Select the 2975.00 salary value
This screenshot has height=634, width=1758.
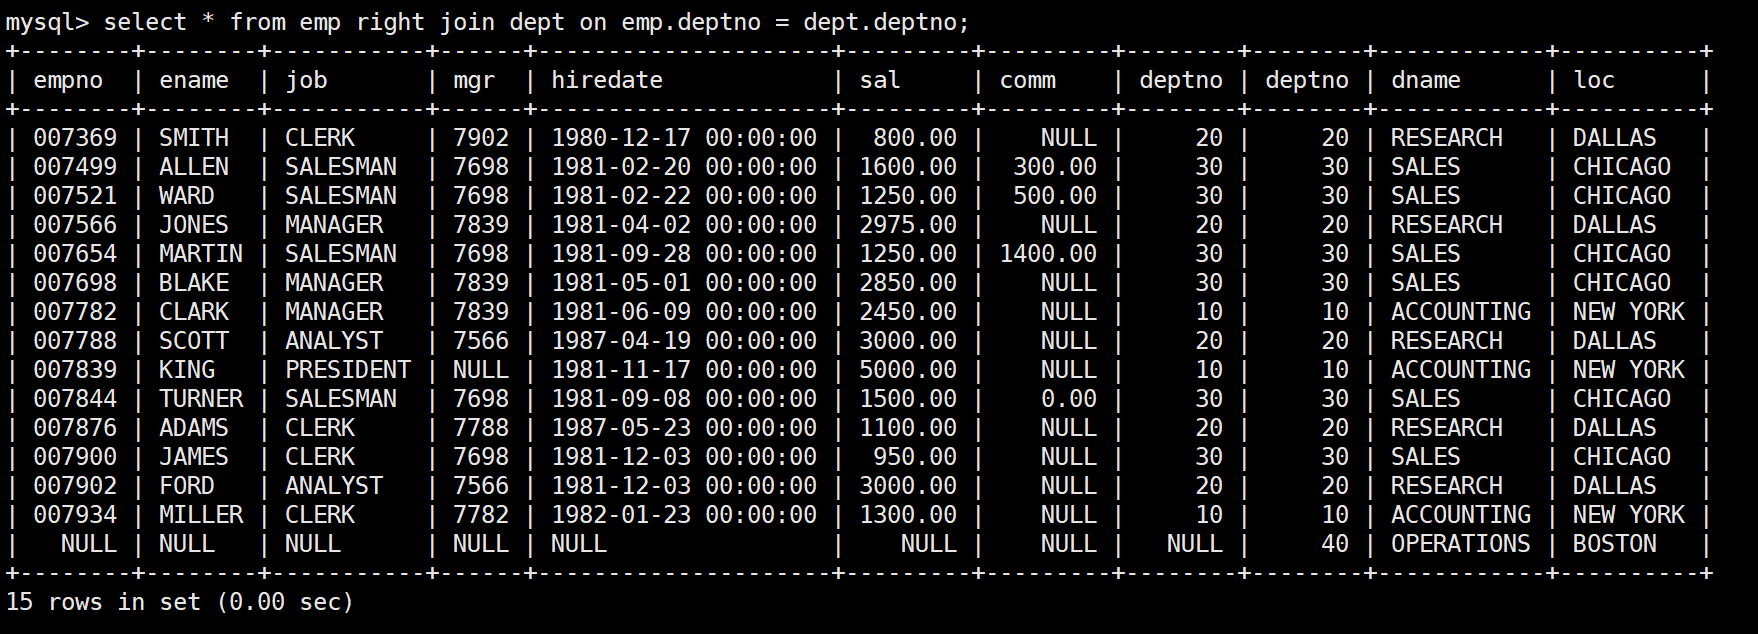[x=907, y=225]
